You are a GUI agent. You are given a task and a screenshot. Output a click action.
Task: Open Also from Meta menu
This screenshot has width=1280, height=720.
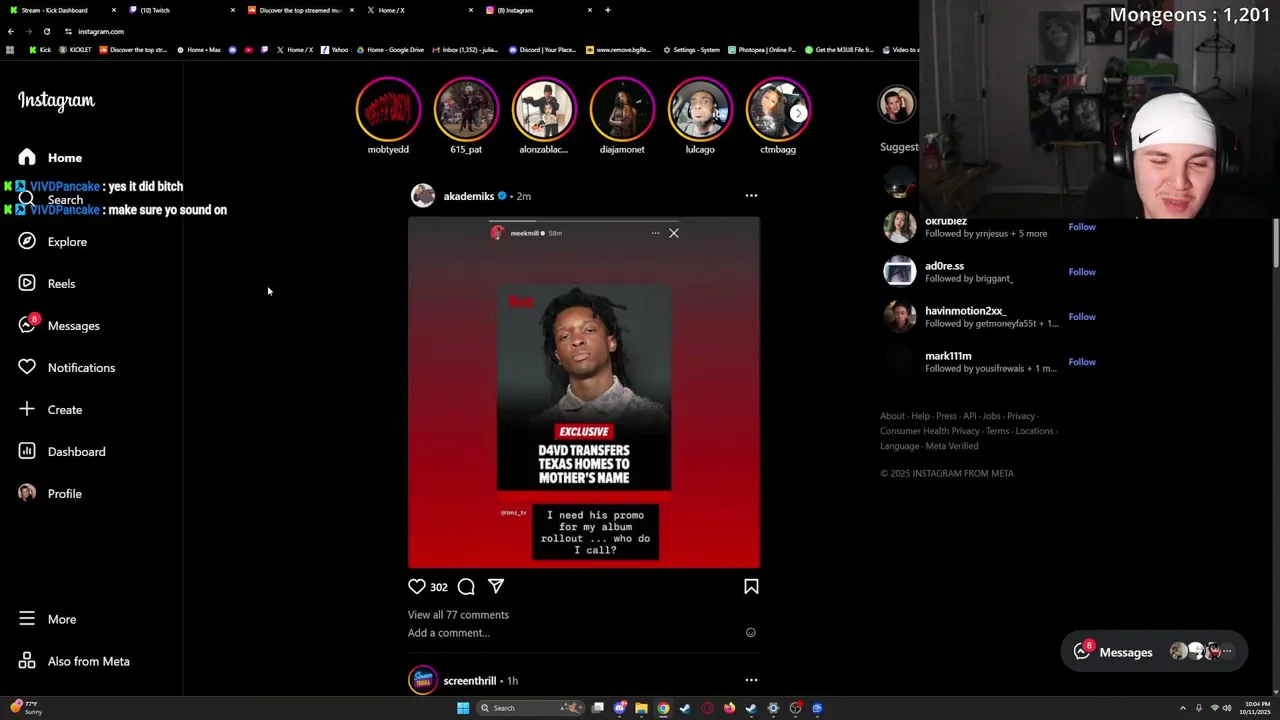74,661
